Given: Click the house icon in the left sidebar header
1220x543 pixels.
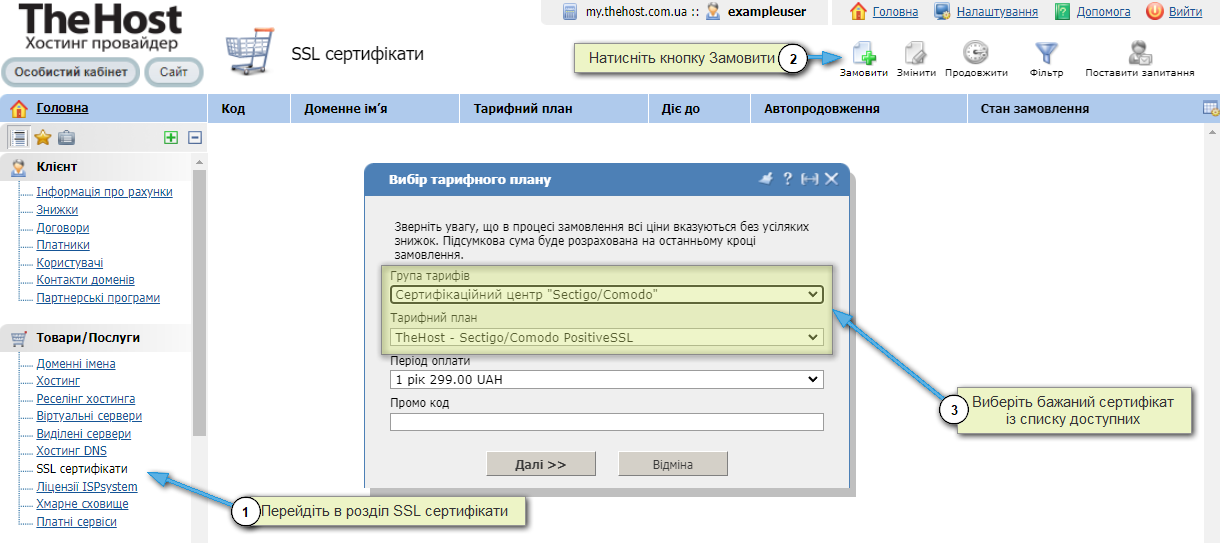Looking at the screenshot, I should tap(18, 108).
